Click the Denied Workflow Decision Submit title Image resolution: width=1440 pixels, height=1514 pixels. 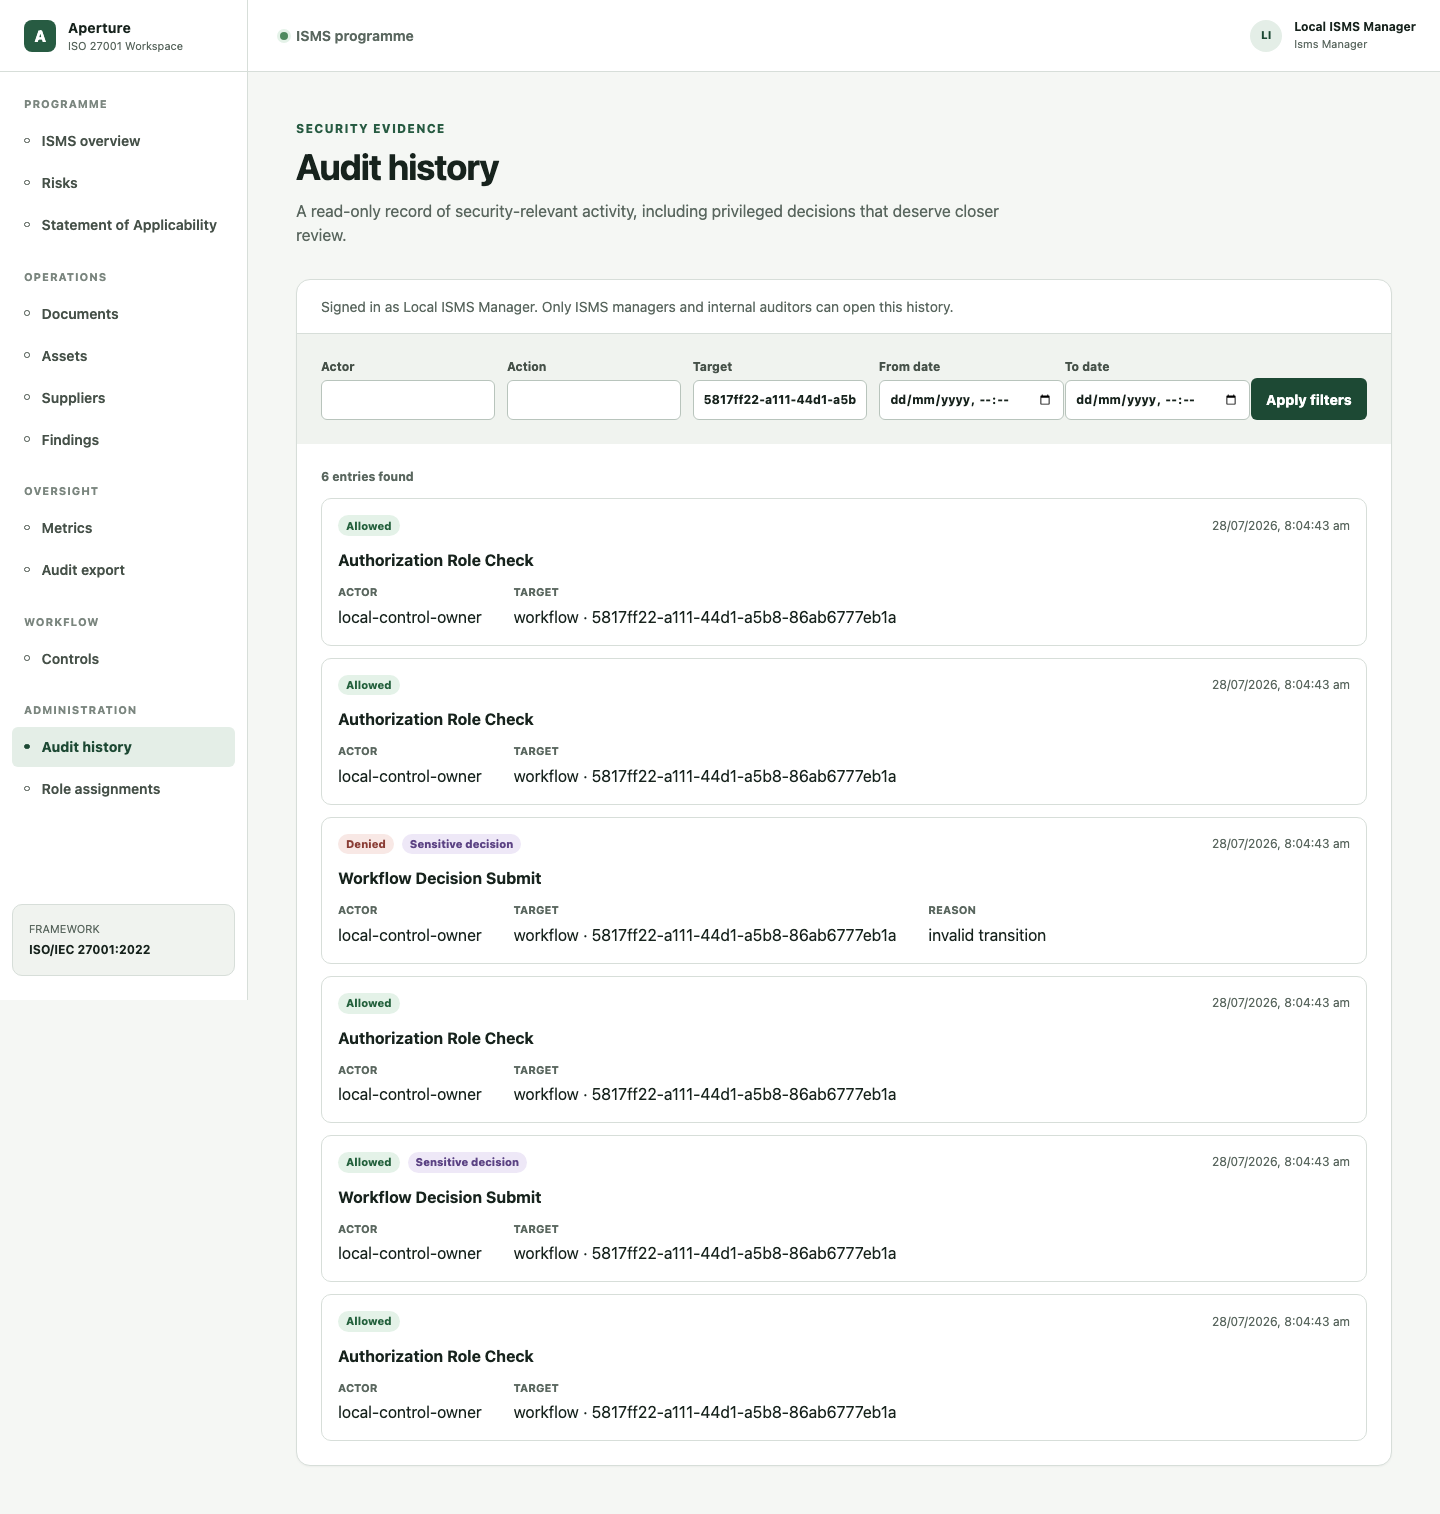(x=440, y=878)
